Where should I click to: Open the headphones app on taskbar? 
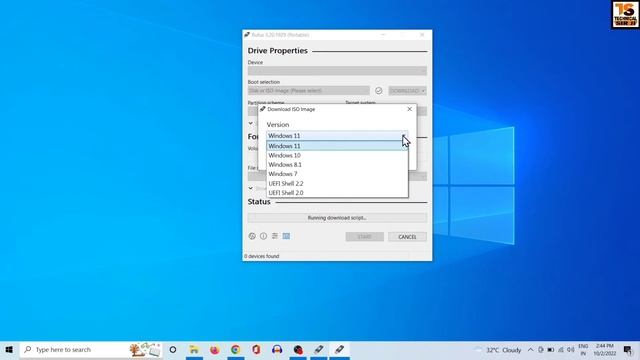277,350
